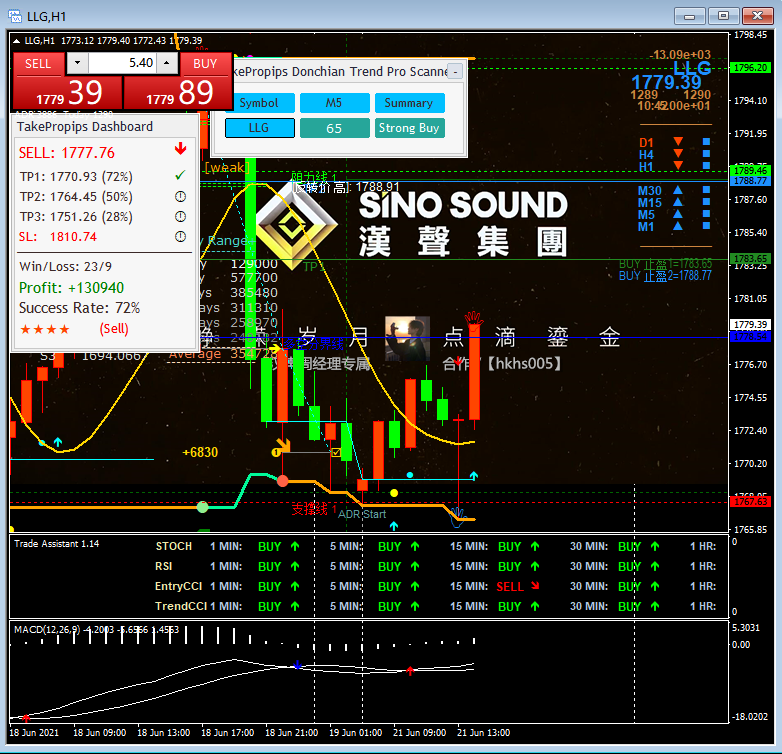Image resolution: width=782 pixels, height=754 pixels.
Task: Click the four-star rating in dashboard
Action: (x=45, y=330)
